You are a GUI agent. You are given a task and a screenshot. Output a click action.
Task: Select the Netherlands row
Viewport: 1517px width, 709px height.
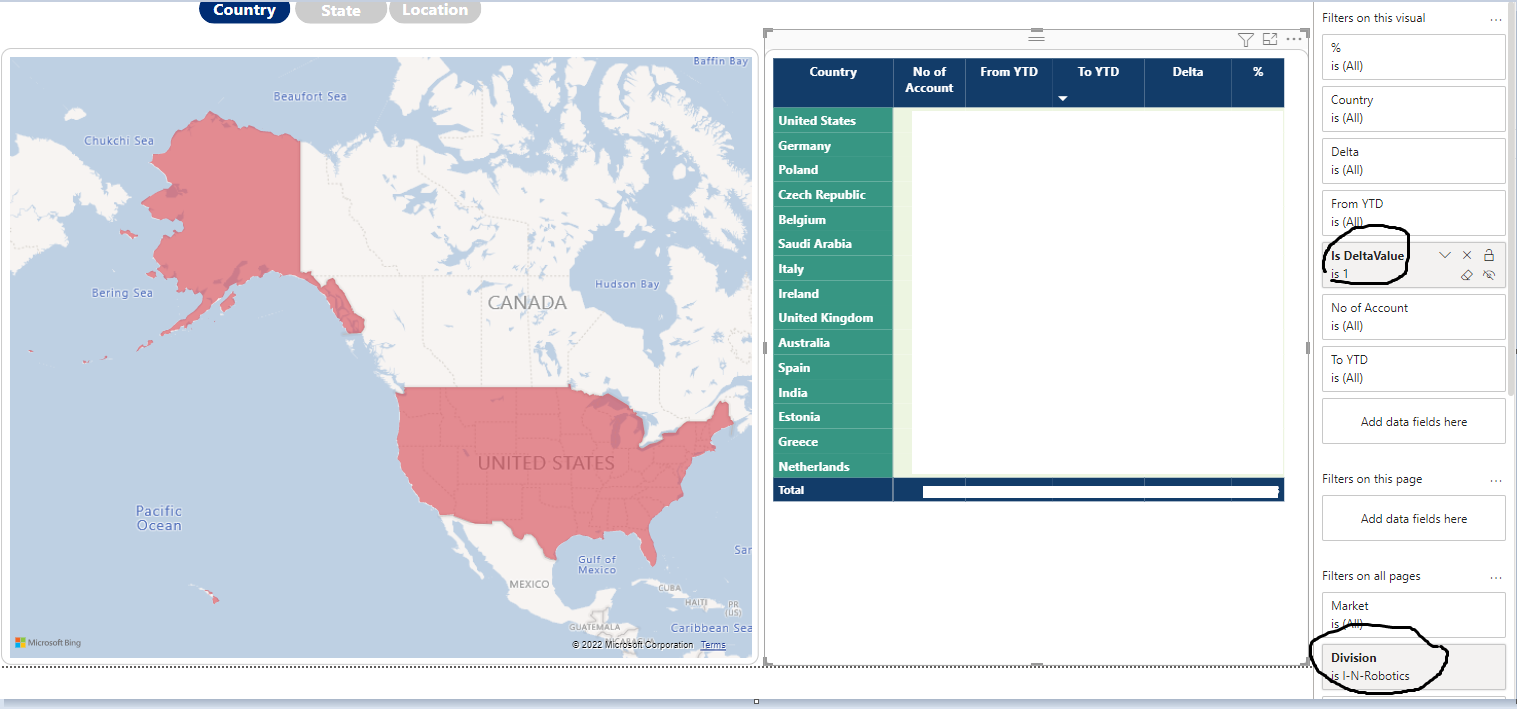click(833, 466)
